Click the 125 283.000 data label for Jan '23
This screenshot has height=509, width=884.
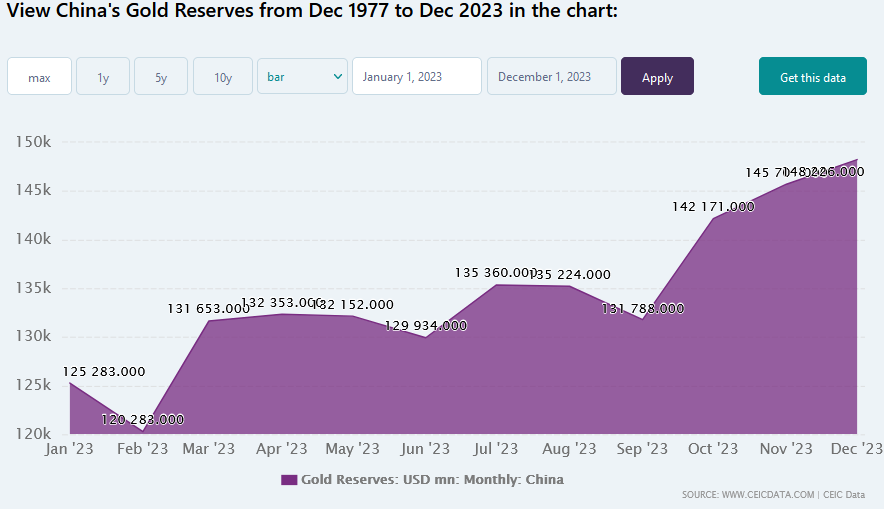104,371
